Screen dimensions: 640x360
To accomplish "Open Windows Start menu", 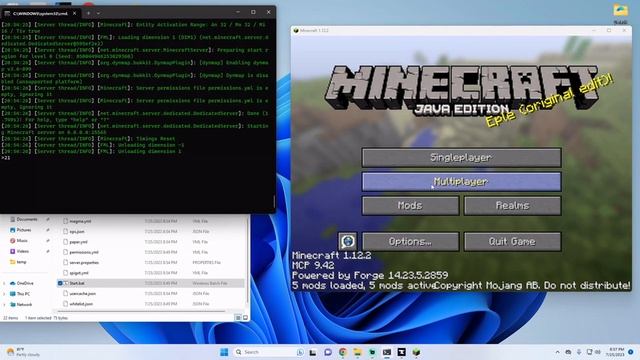I will point(224,352).
